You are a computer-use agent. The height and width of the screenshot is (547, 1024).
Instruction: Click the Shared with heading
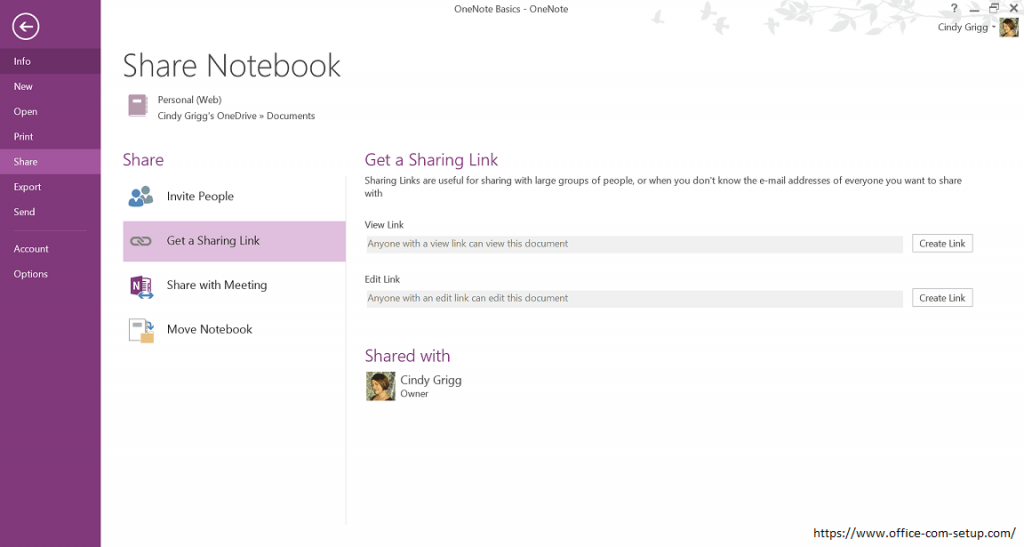coord(408,356)
